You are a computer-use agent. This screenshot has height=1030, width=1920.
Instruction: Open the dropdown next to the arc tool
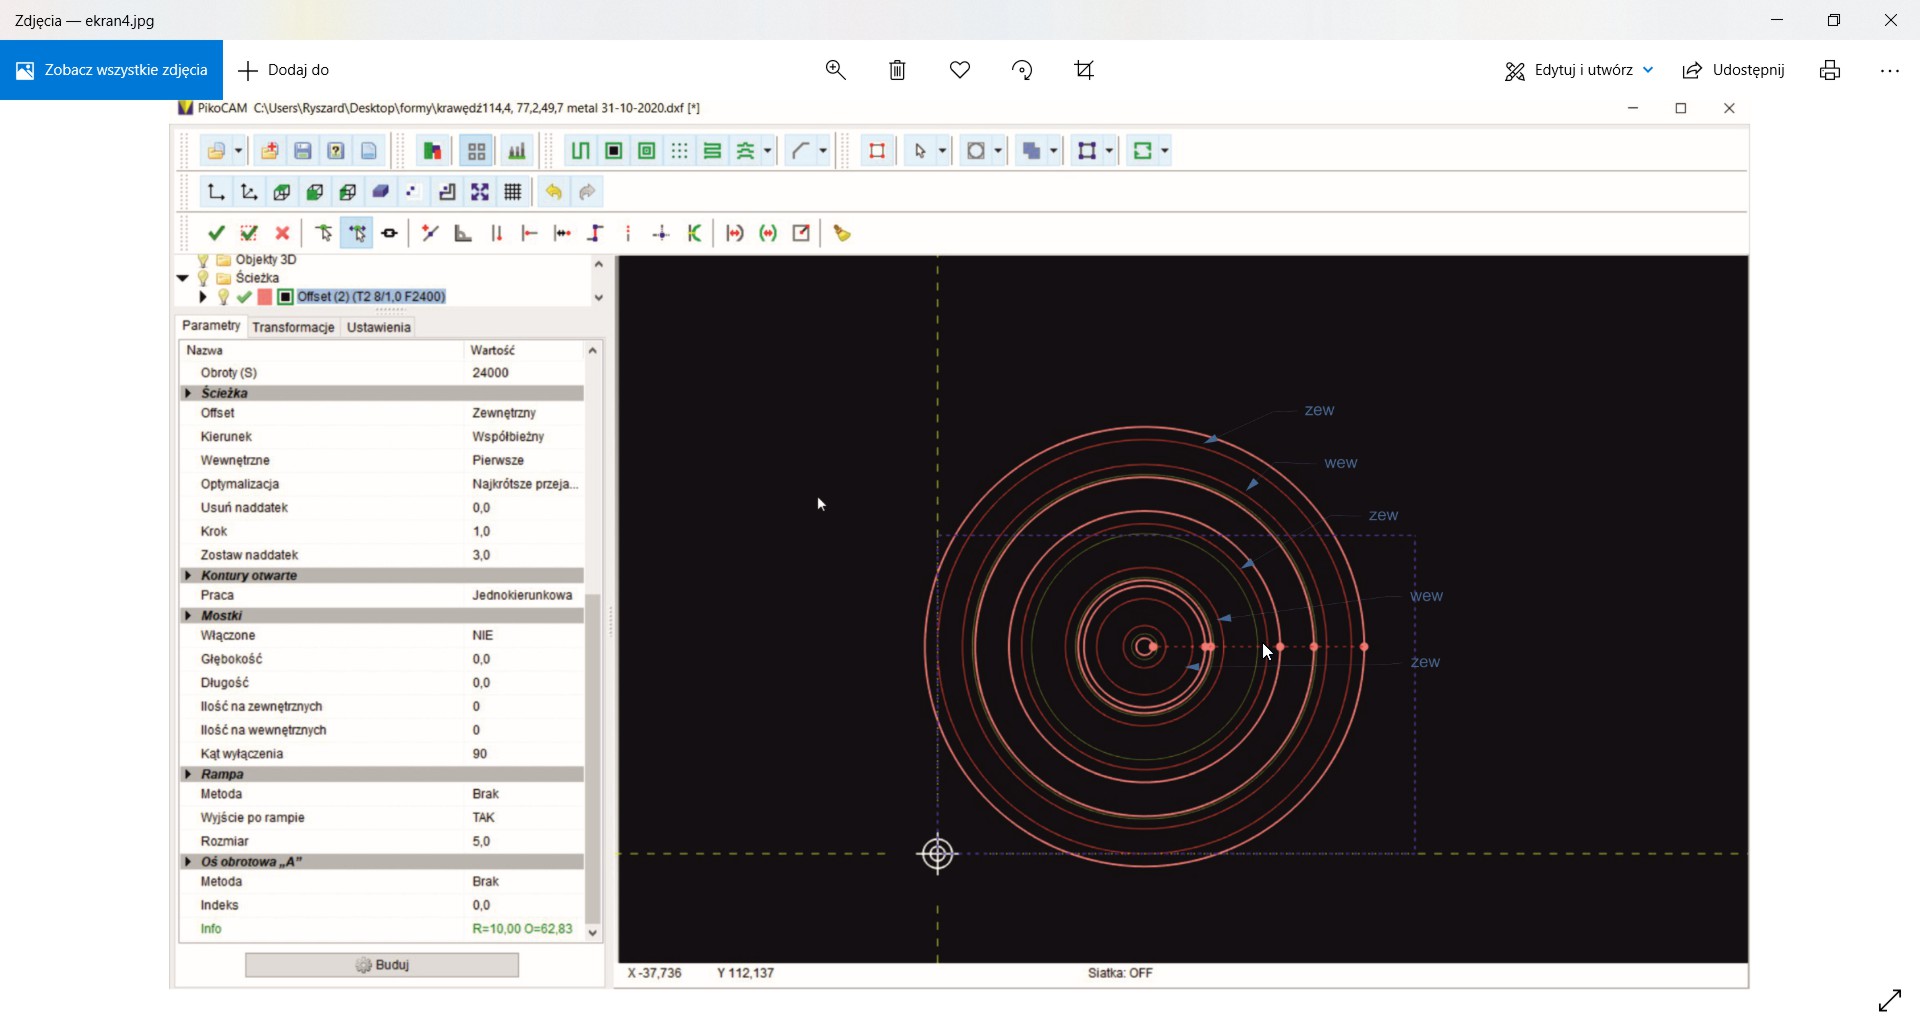(x=824, y=152)
